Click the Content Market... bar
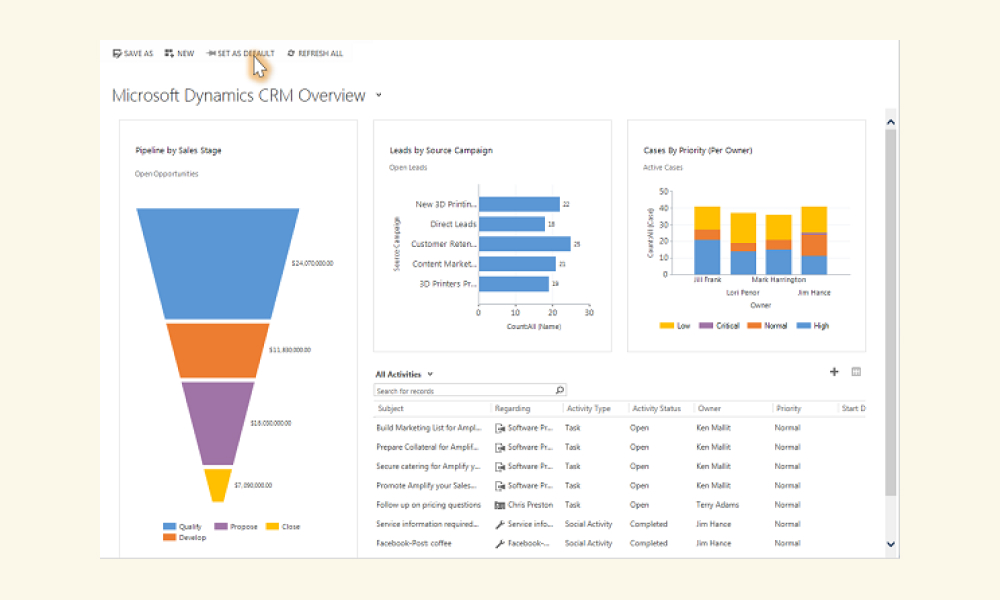Image resolution: width=1000 pixels, height=600 pixels. [x=517, y=263]
